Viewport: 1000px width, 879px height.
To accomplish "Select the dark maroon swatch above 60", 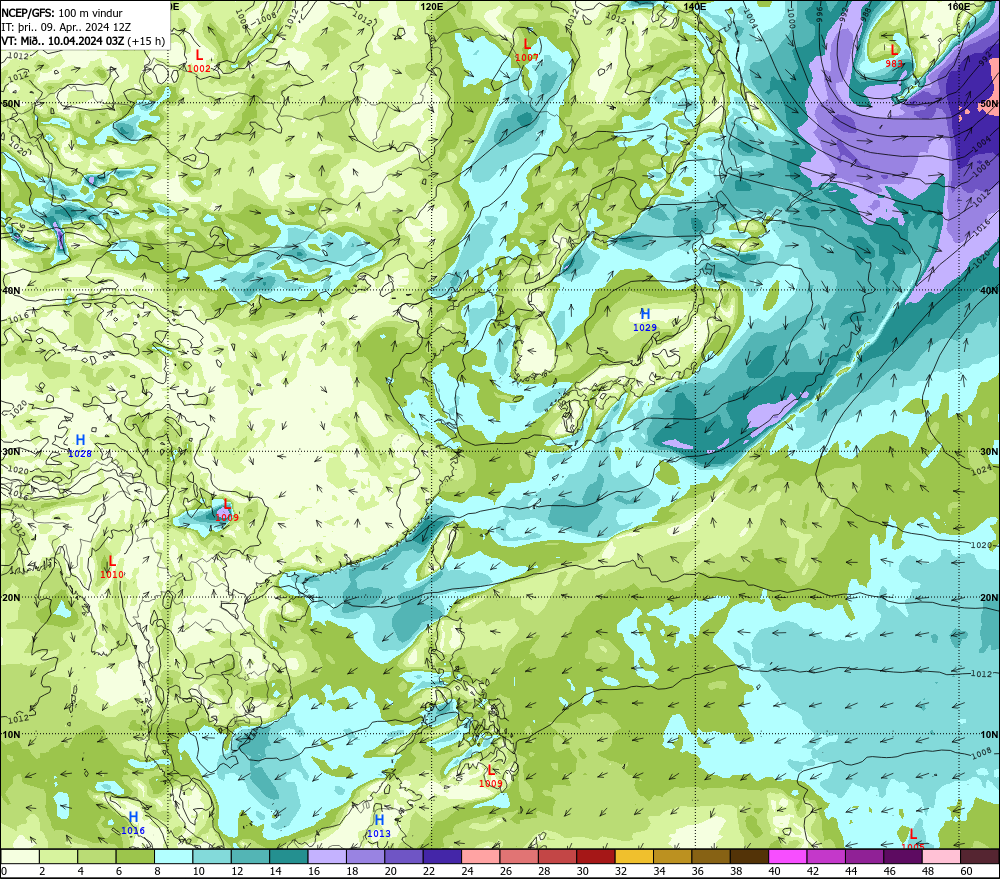I will pos(980,857).
